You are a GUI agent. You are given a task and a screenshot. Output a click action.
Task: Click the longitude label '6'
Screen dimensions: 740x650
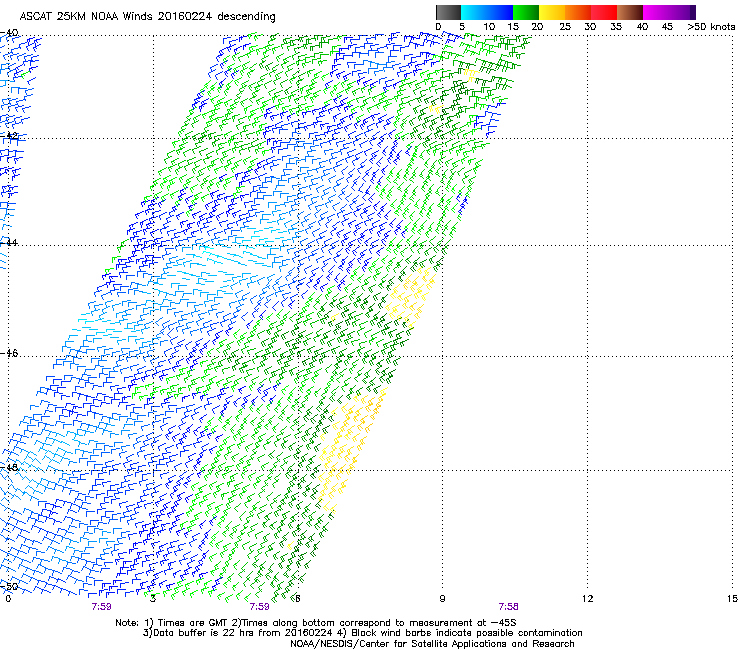click(297, 599)
